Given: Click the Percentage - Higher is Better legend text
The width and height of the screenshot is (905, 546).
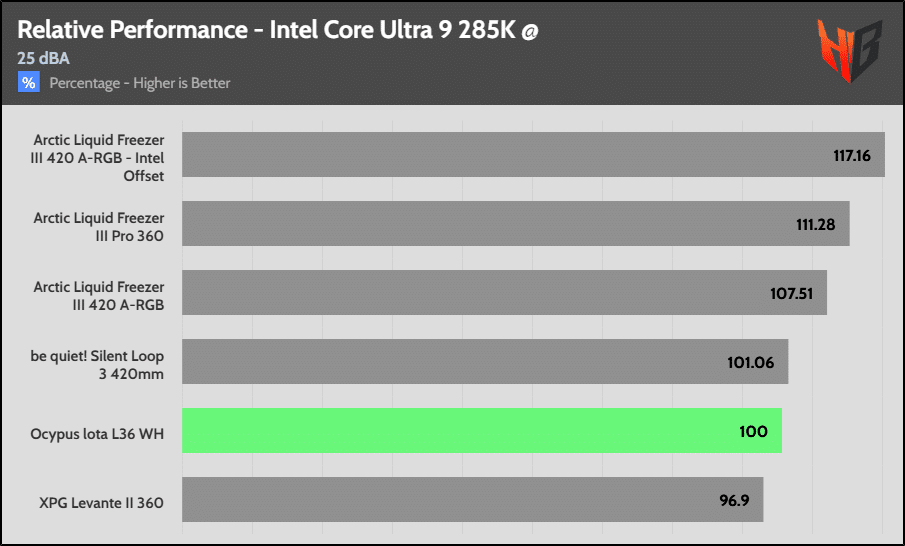Looking at the screenshot, I should pyautogui.click(x=140, y=83).
